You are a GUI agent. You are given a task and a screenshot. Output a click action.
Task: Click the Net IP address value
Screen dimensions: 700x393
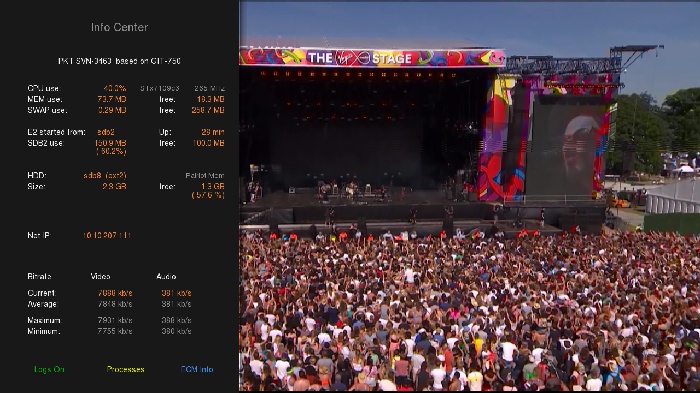pos(106,235)
